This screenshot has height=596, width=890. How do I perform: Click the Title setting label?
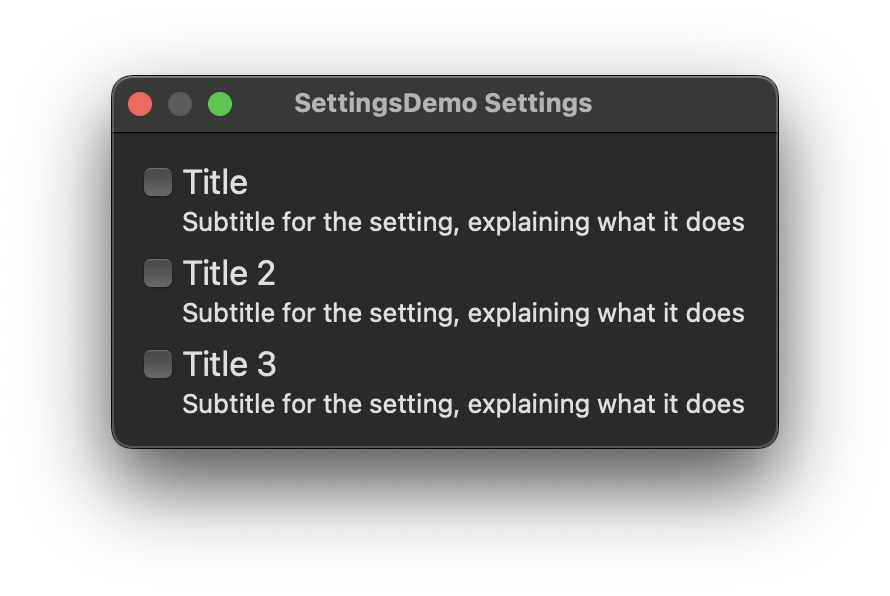215,181
